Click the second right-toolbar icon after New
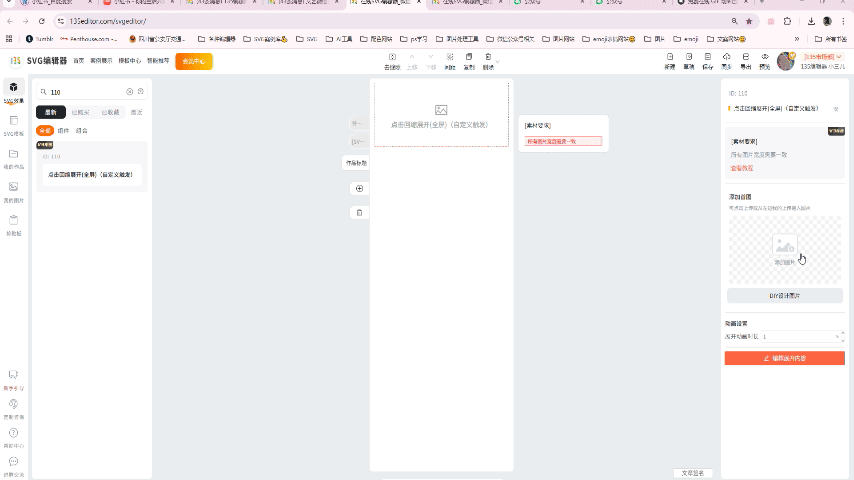This screenshot has width=854, height=480. (689, 61)
